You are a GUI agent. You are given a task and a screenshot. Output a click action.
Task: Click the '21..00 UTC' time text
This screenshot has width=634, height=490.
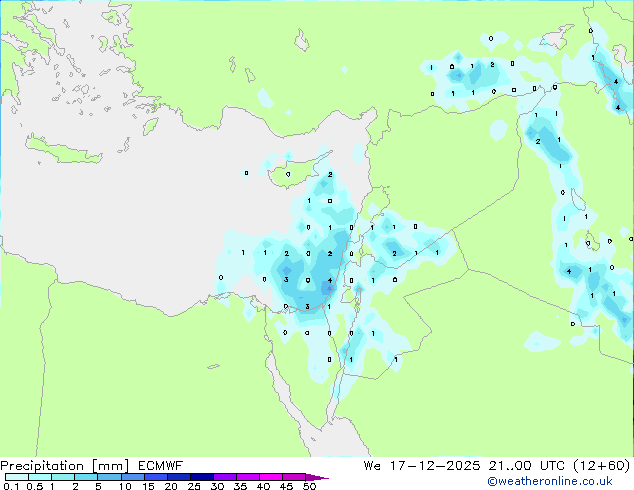click(526, 466)
